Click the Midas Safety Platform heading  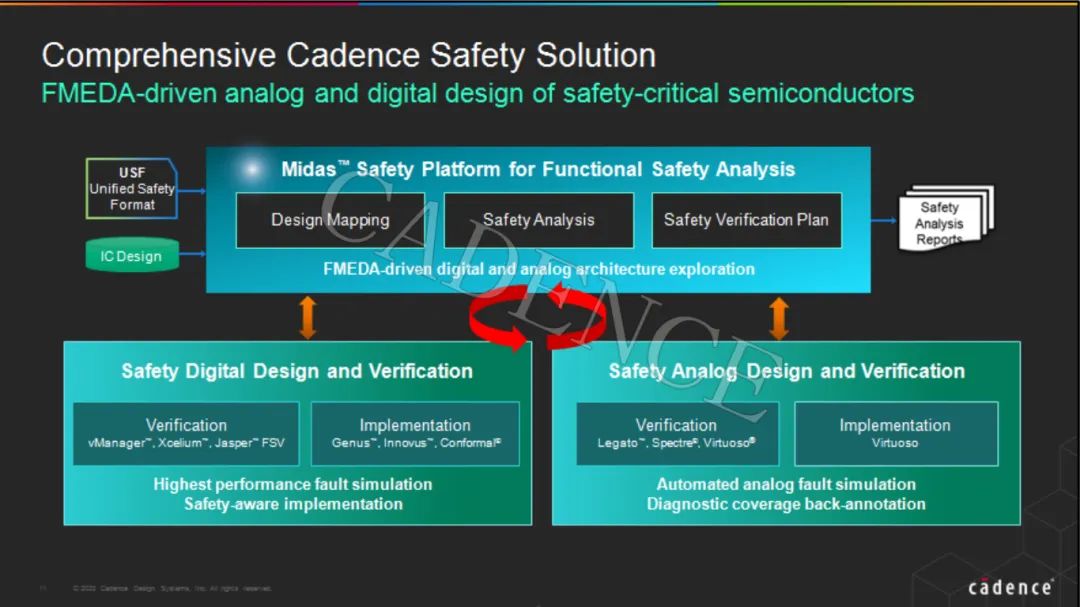click(x=538, y=169)
